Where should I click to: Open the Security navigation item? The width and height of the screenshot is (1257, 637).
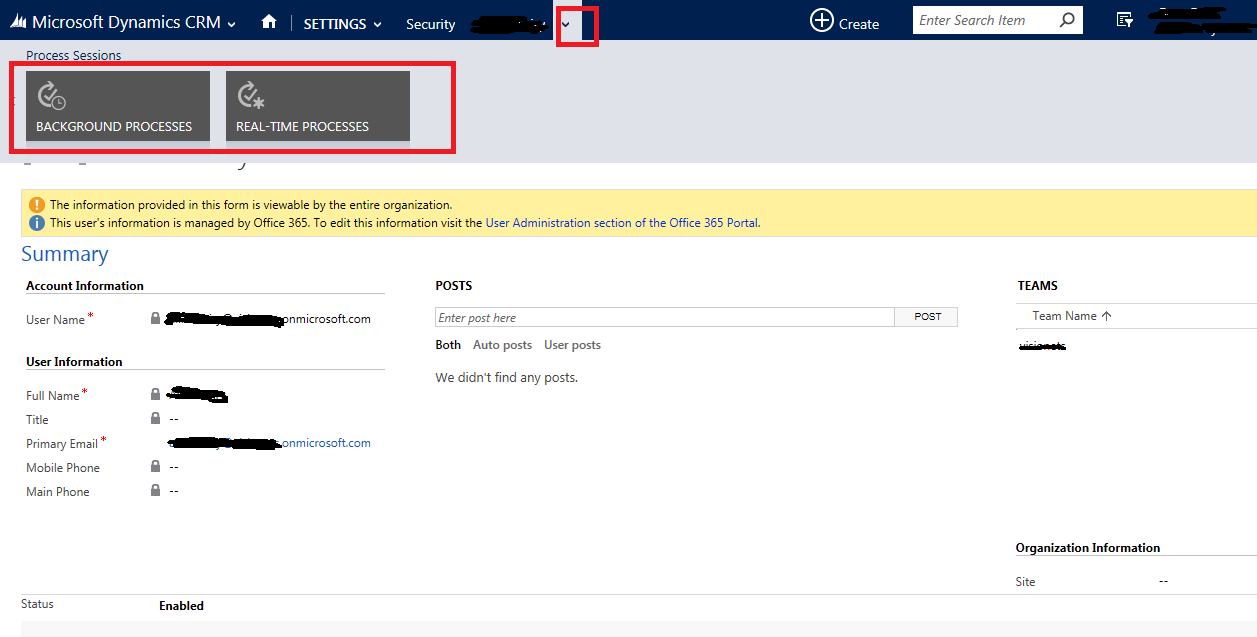click(x=431, y=24)
